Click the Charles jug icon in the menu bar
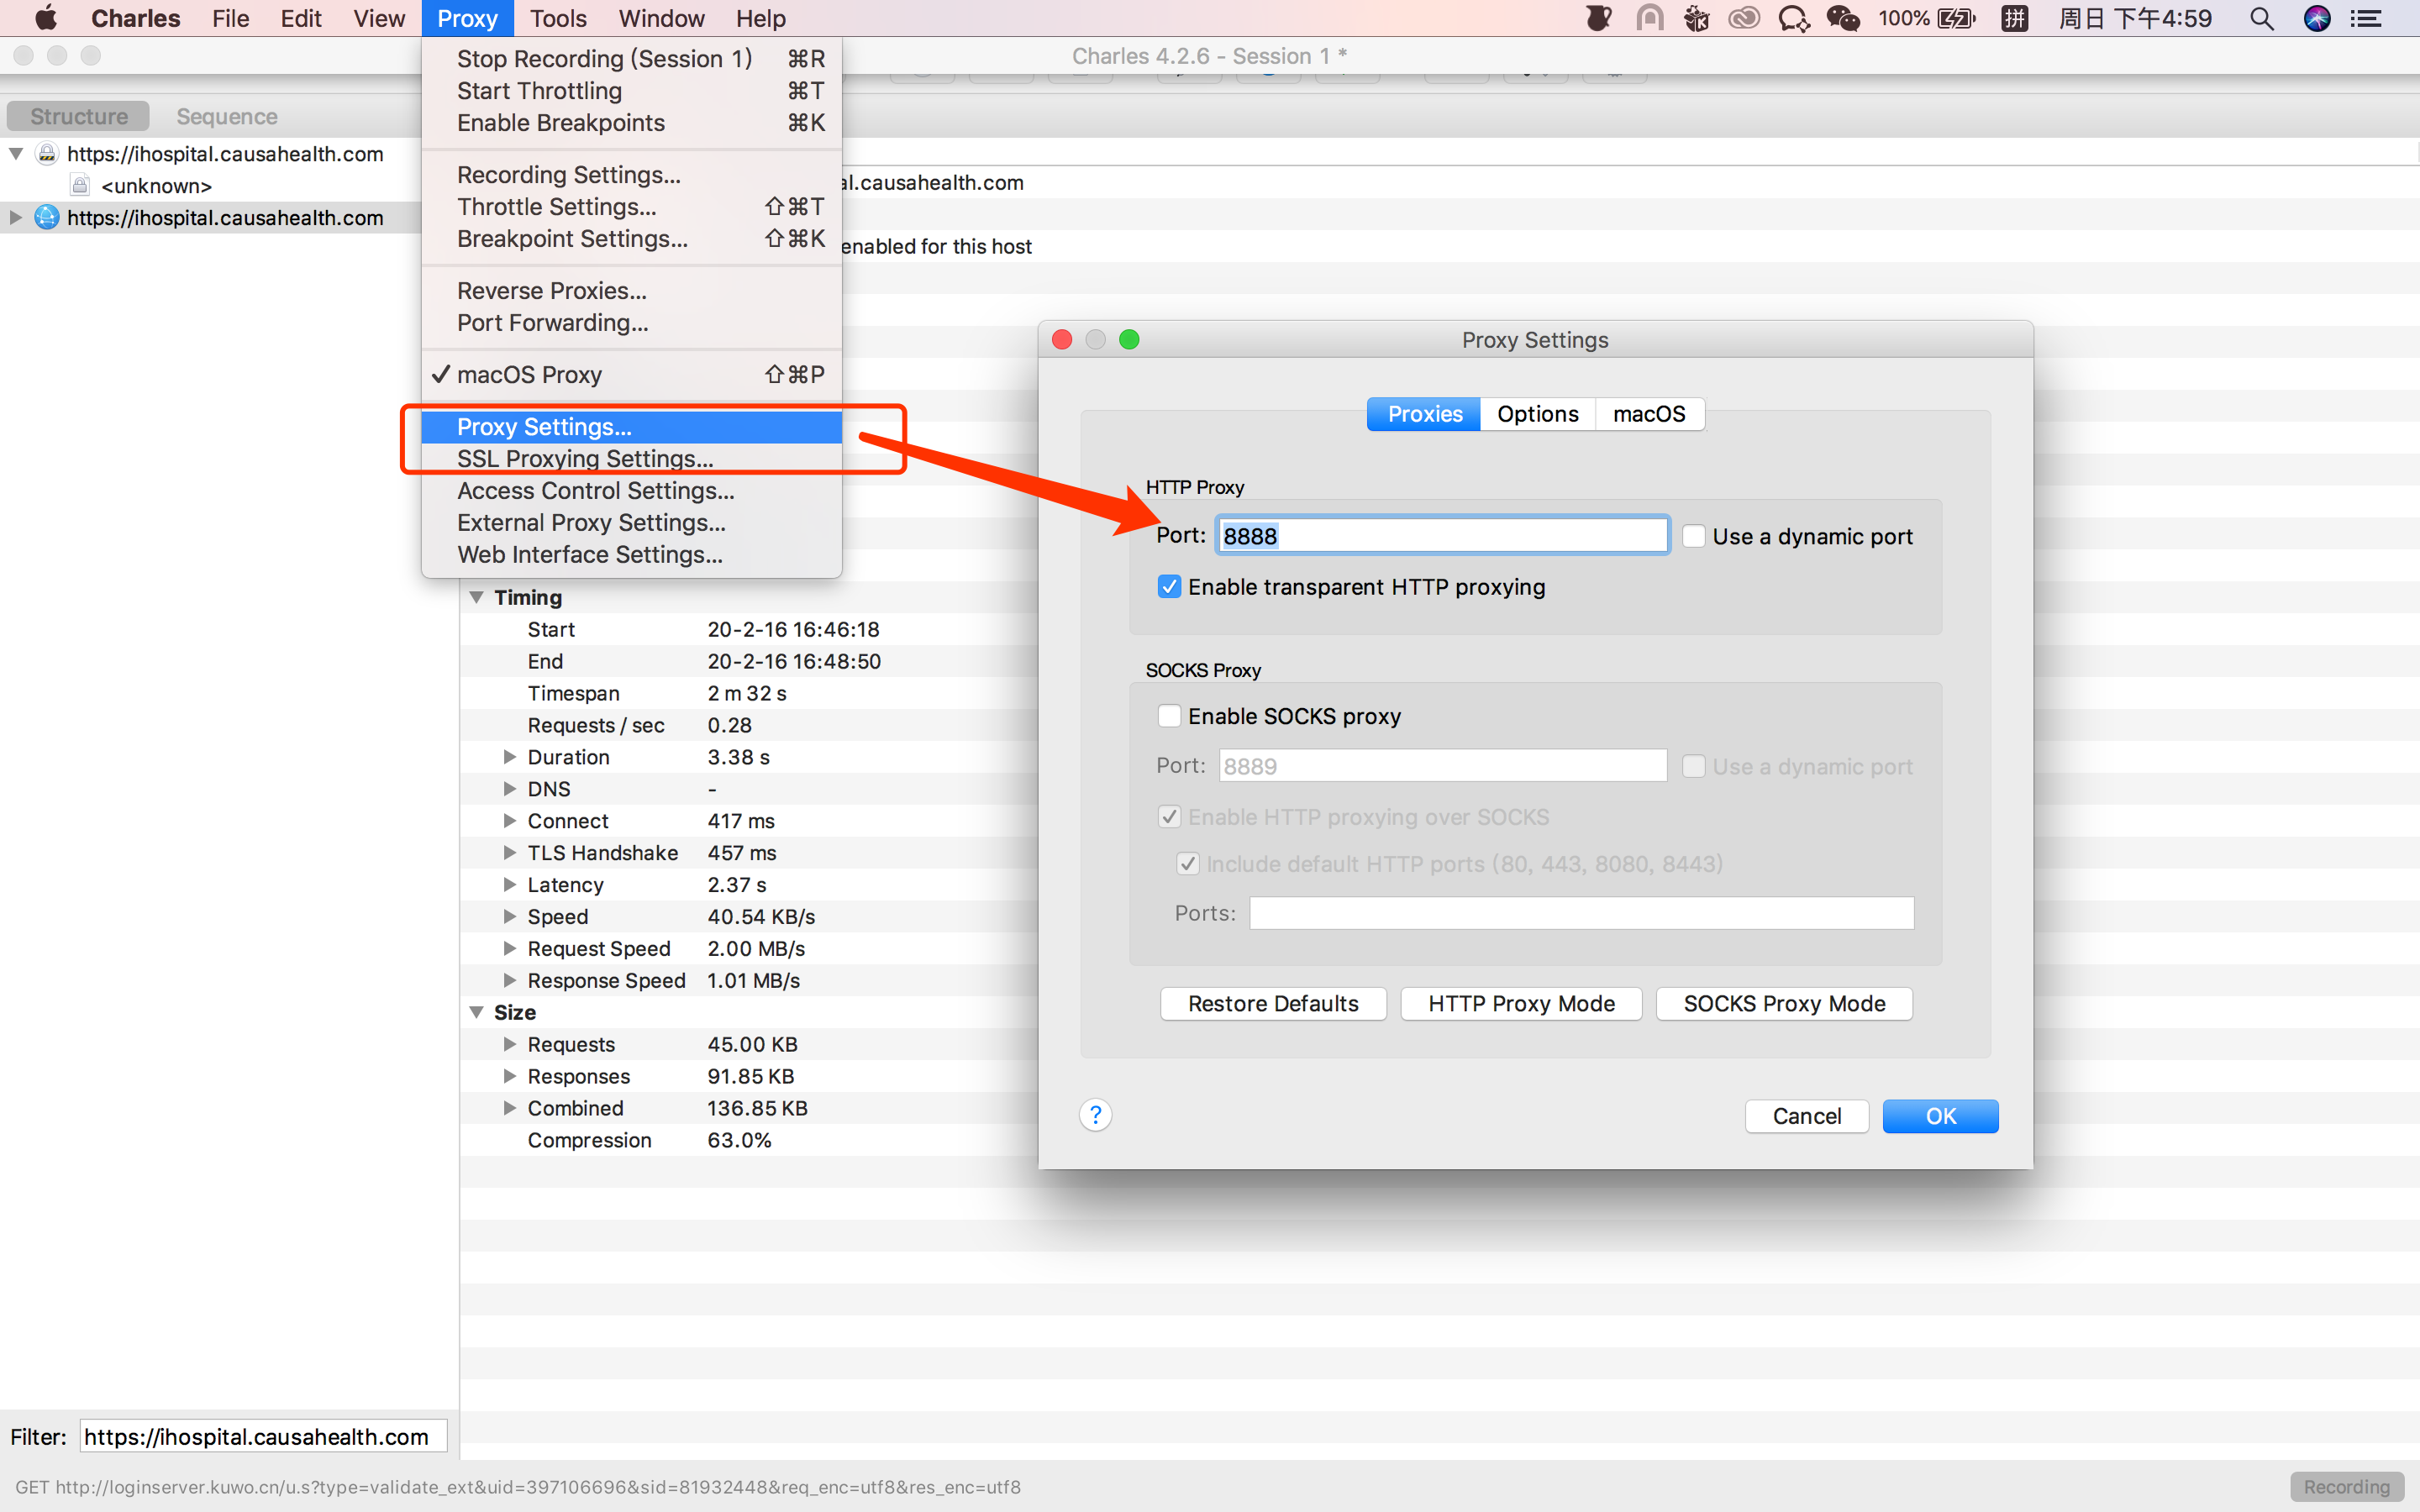The height and width of the screenshot is (1512, 2420). (x=1598, y=18)
